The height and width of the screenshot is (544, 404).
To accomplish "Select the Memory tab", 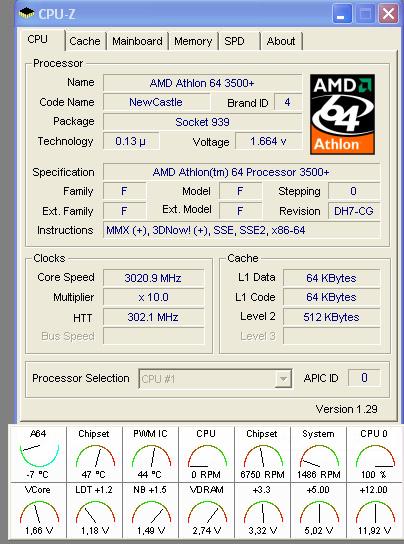I will [193, 41].
